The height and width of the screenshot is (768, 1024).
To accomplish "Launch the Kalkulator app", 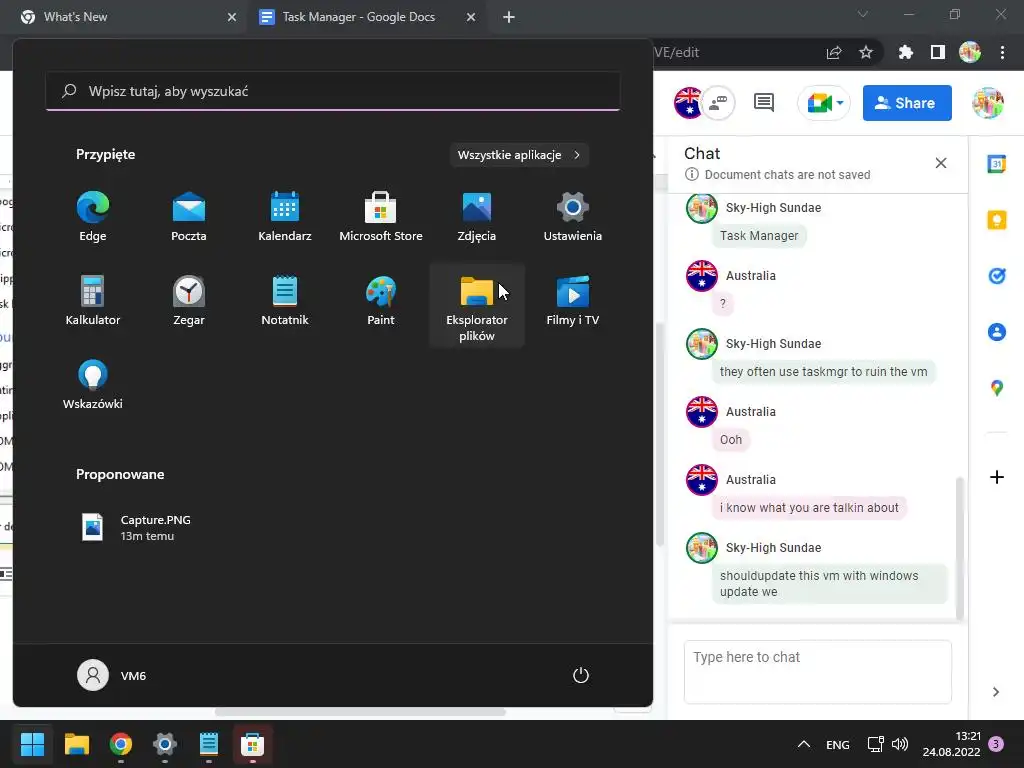I will [x=92, y=301].
